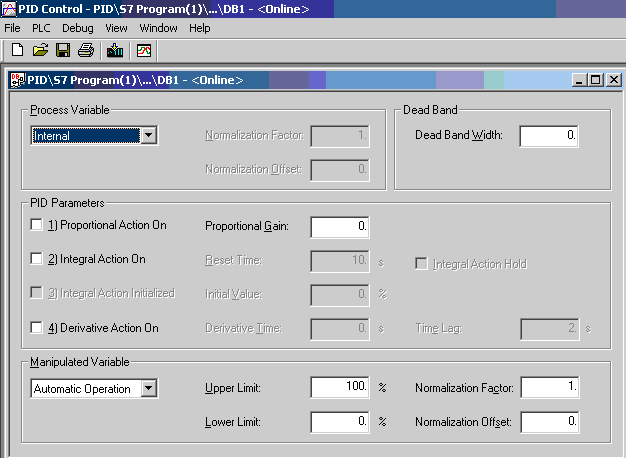Click the Time Lag input field
Image resolution: width=626 pixels, height=458 pixels.
[x=550, y=329]
